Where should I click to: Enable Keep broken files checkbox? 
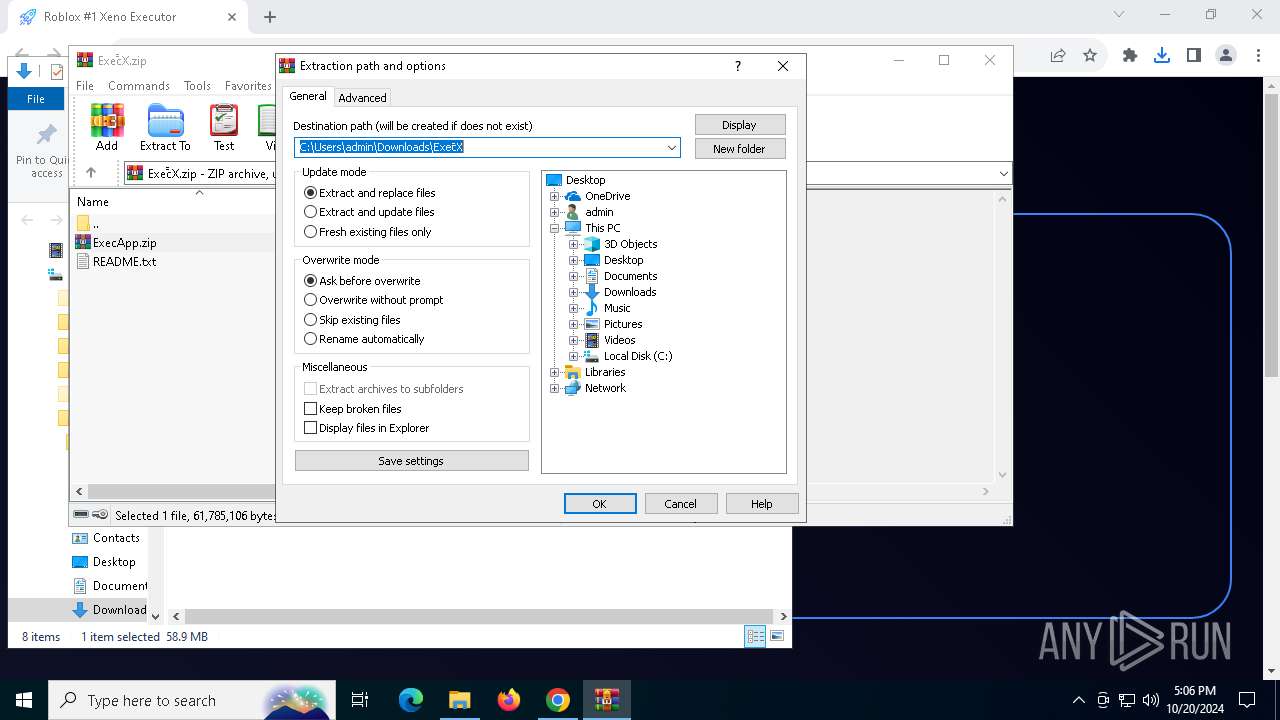click(310, 409)
